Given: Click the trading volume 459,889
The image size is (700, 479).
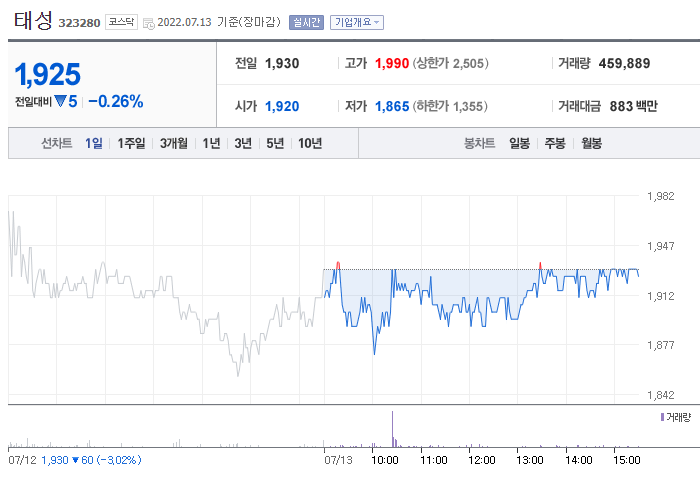Looking at the screenshot, I should [625, 63].
